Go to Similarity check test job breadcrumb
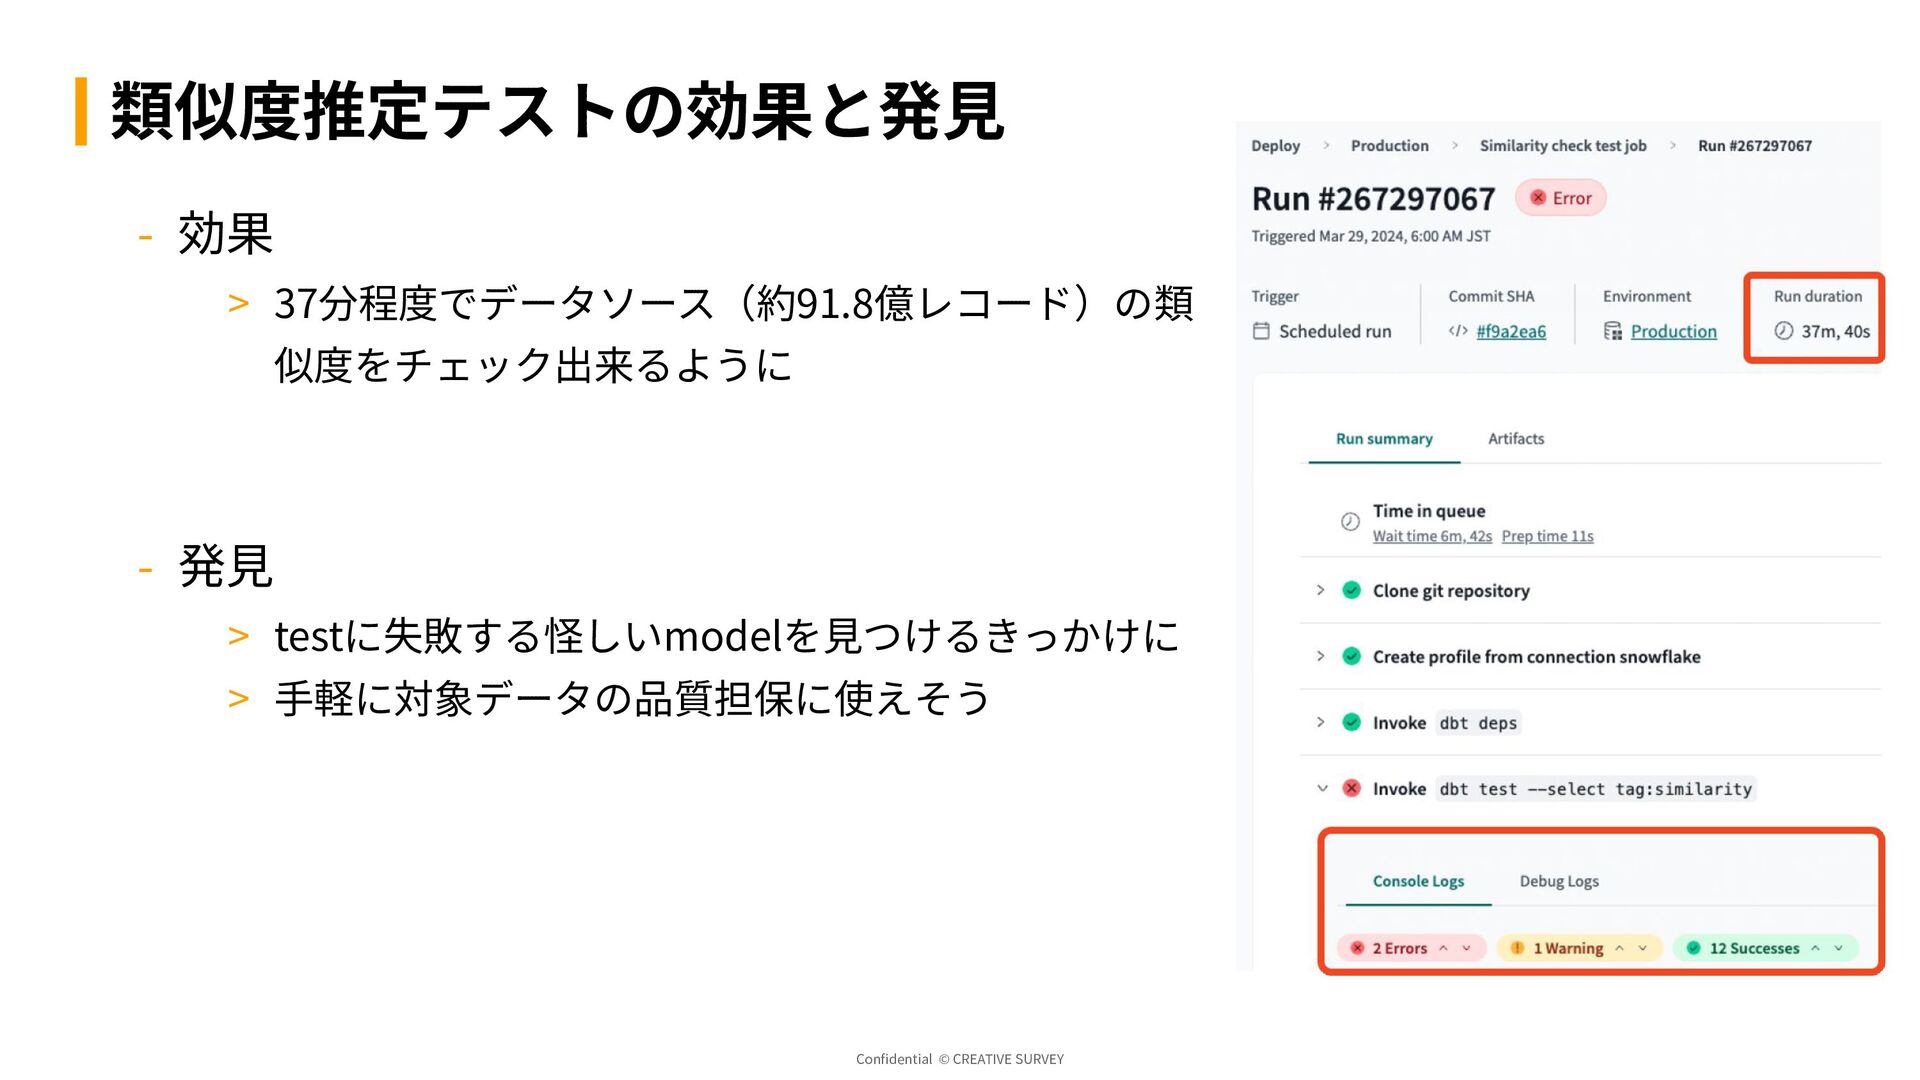Viewport: 1920px width, 1080px height. 1562,146
